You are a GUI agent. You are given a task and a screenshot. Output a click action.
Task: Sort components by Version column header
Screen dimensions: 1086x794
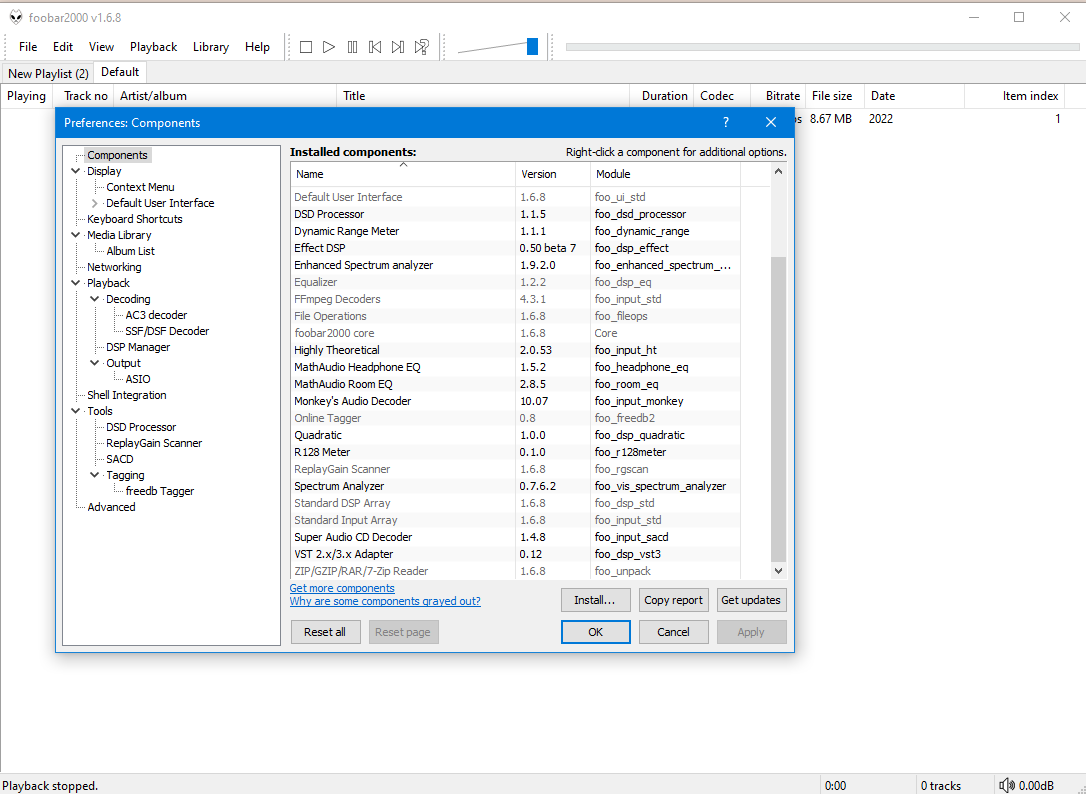click(x=553, y=174)
